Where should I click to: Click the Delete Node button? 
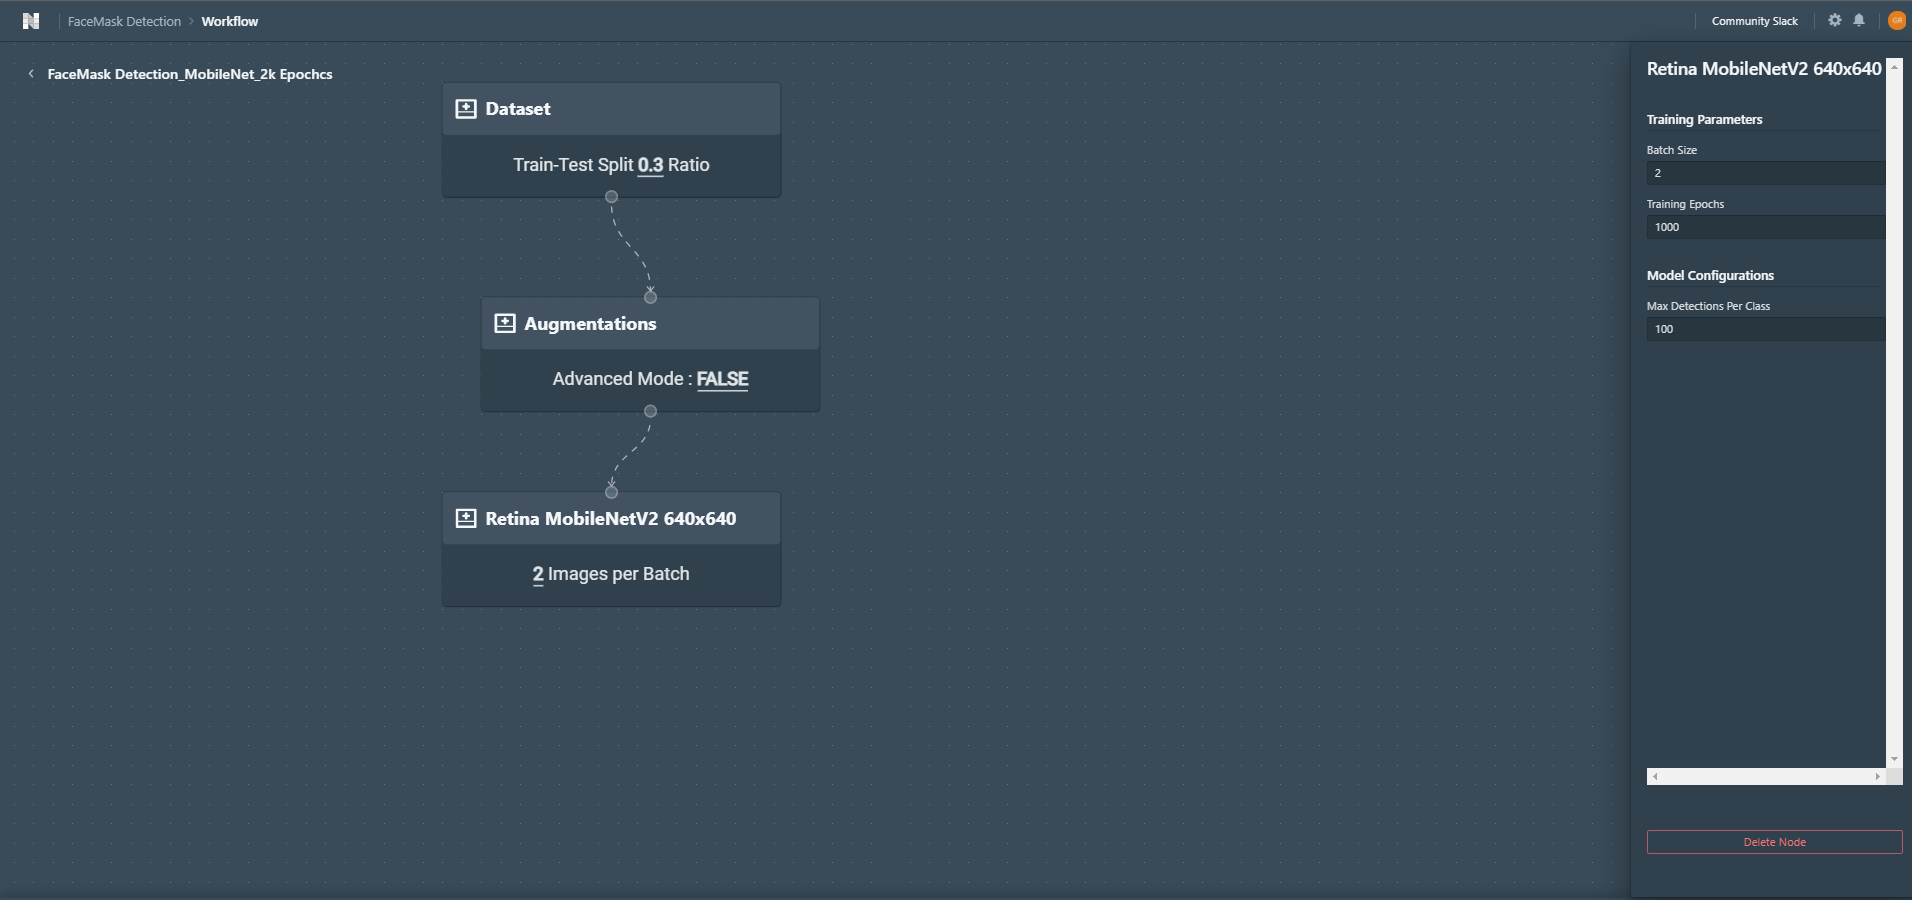tap(1774, 842)
